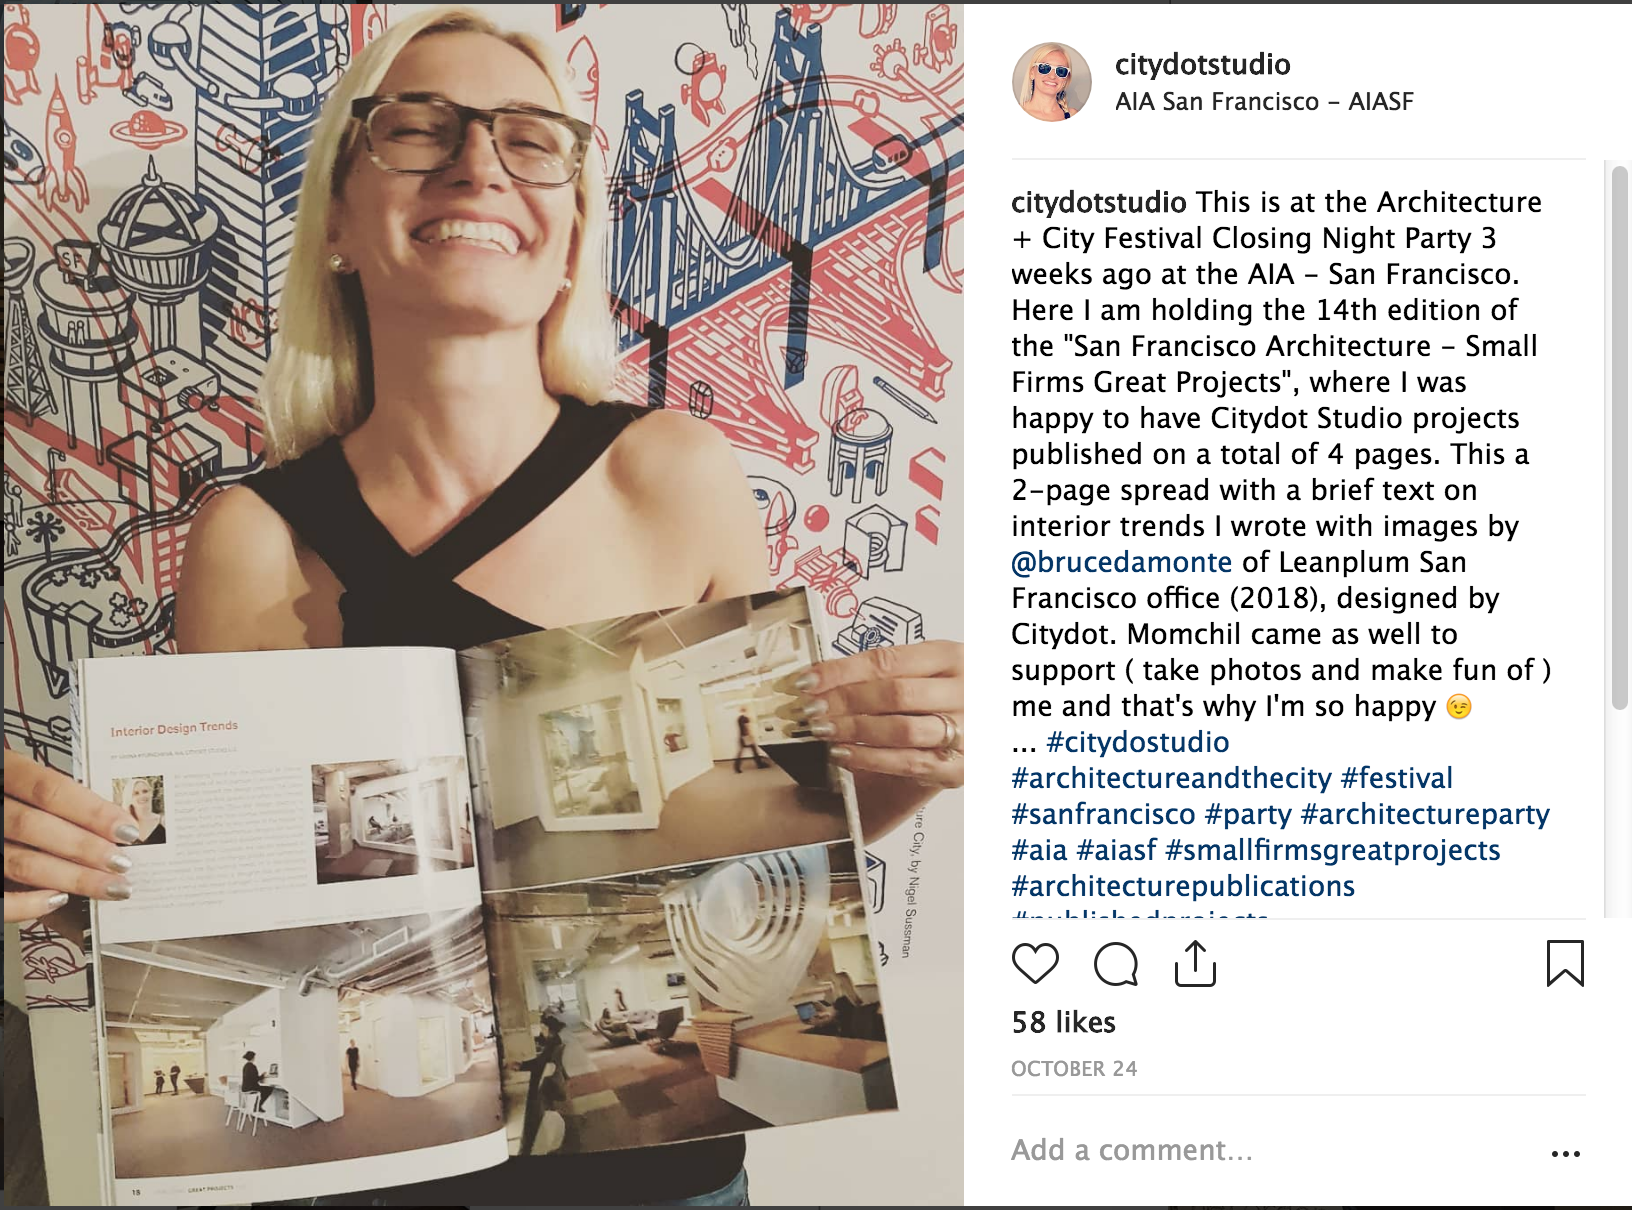This screenshot has width=1632, height=1210.
Task: Open more options three-dot menu
Action: click(x=1566, y=1153)
